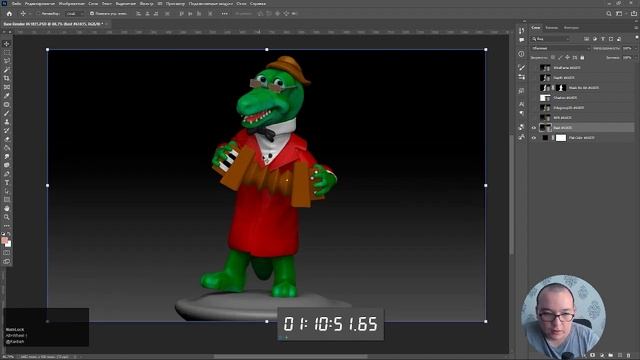640x360 pixels.
Task: Select the Eyedropper tool
Action: [x=7, y=96]
